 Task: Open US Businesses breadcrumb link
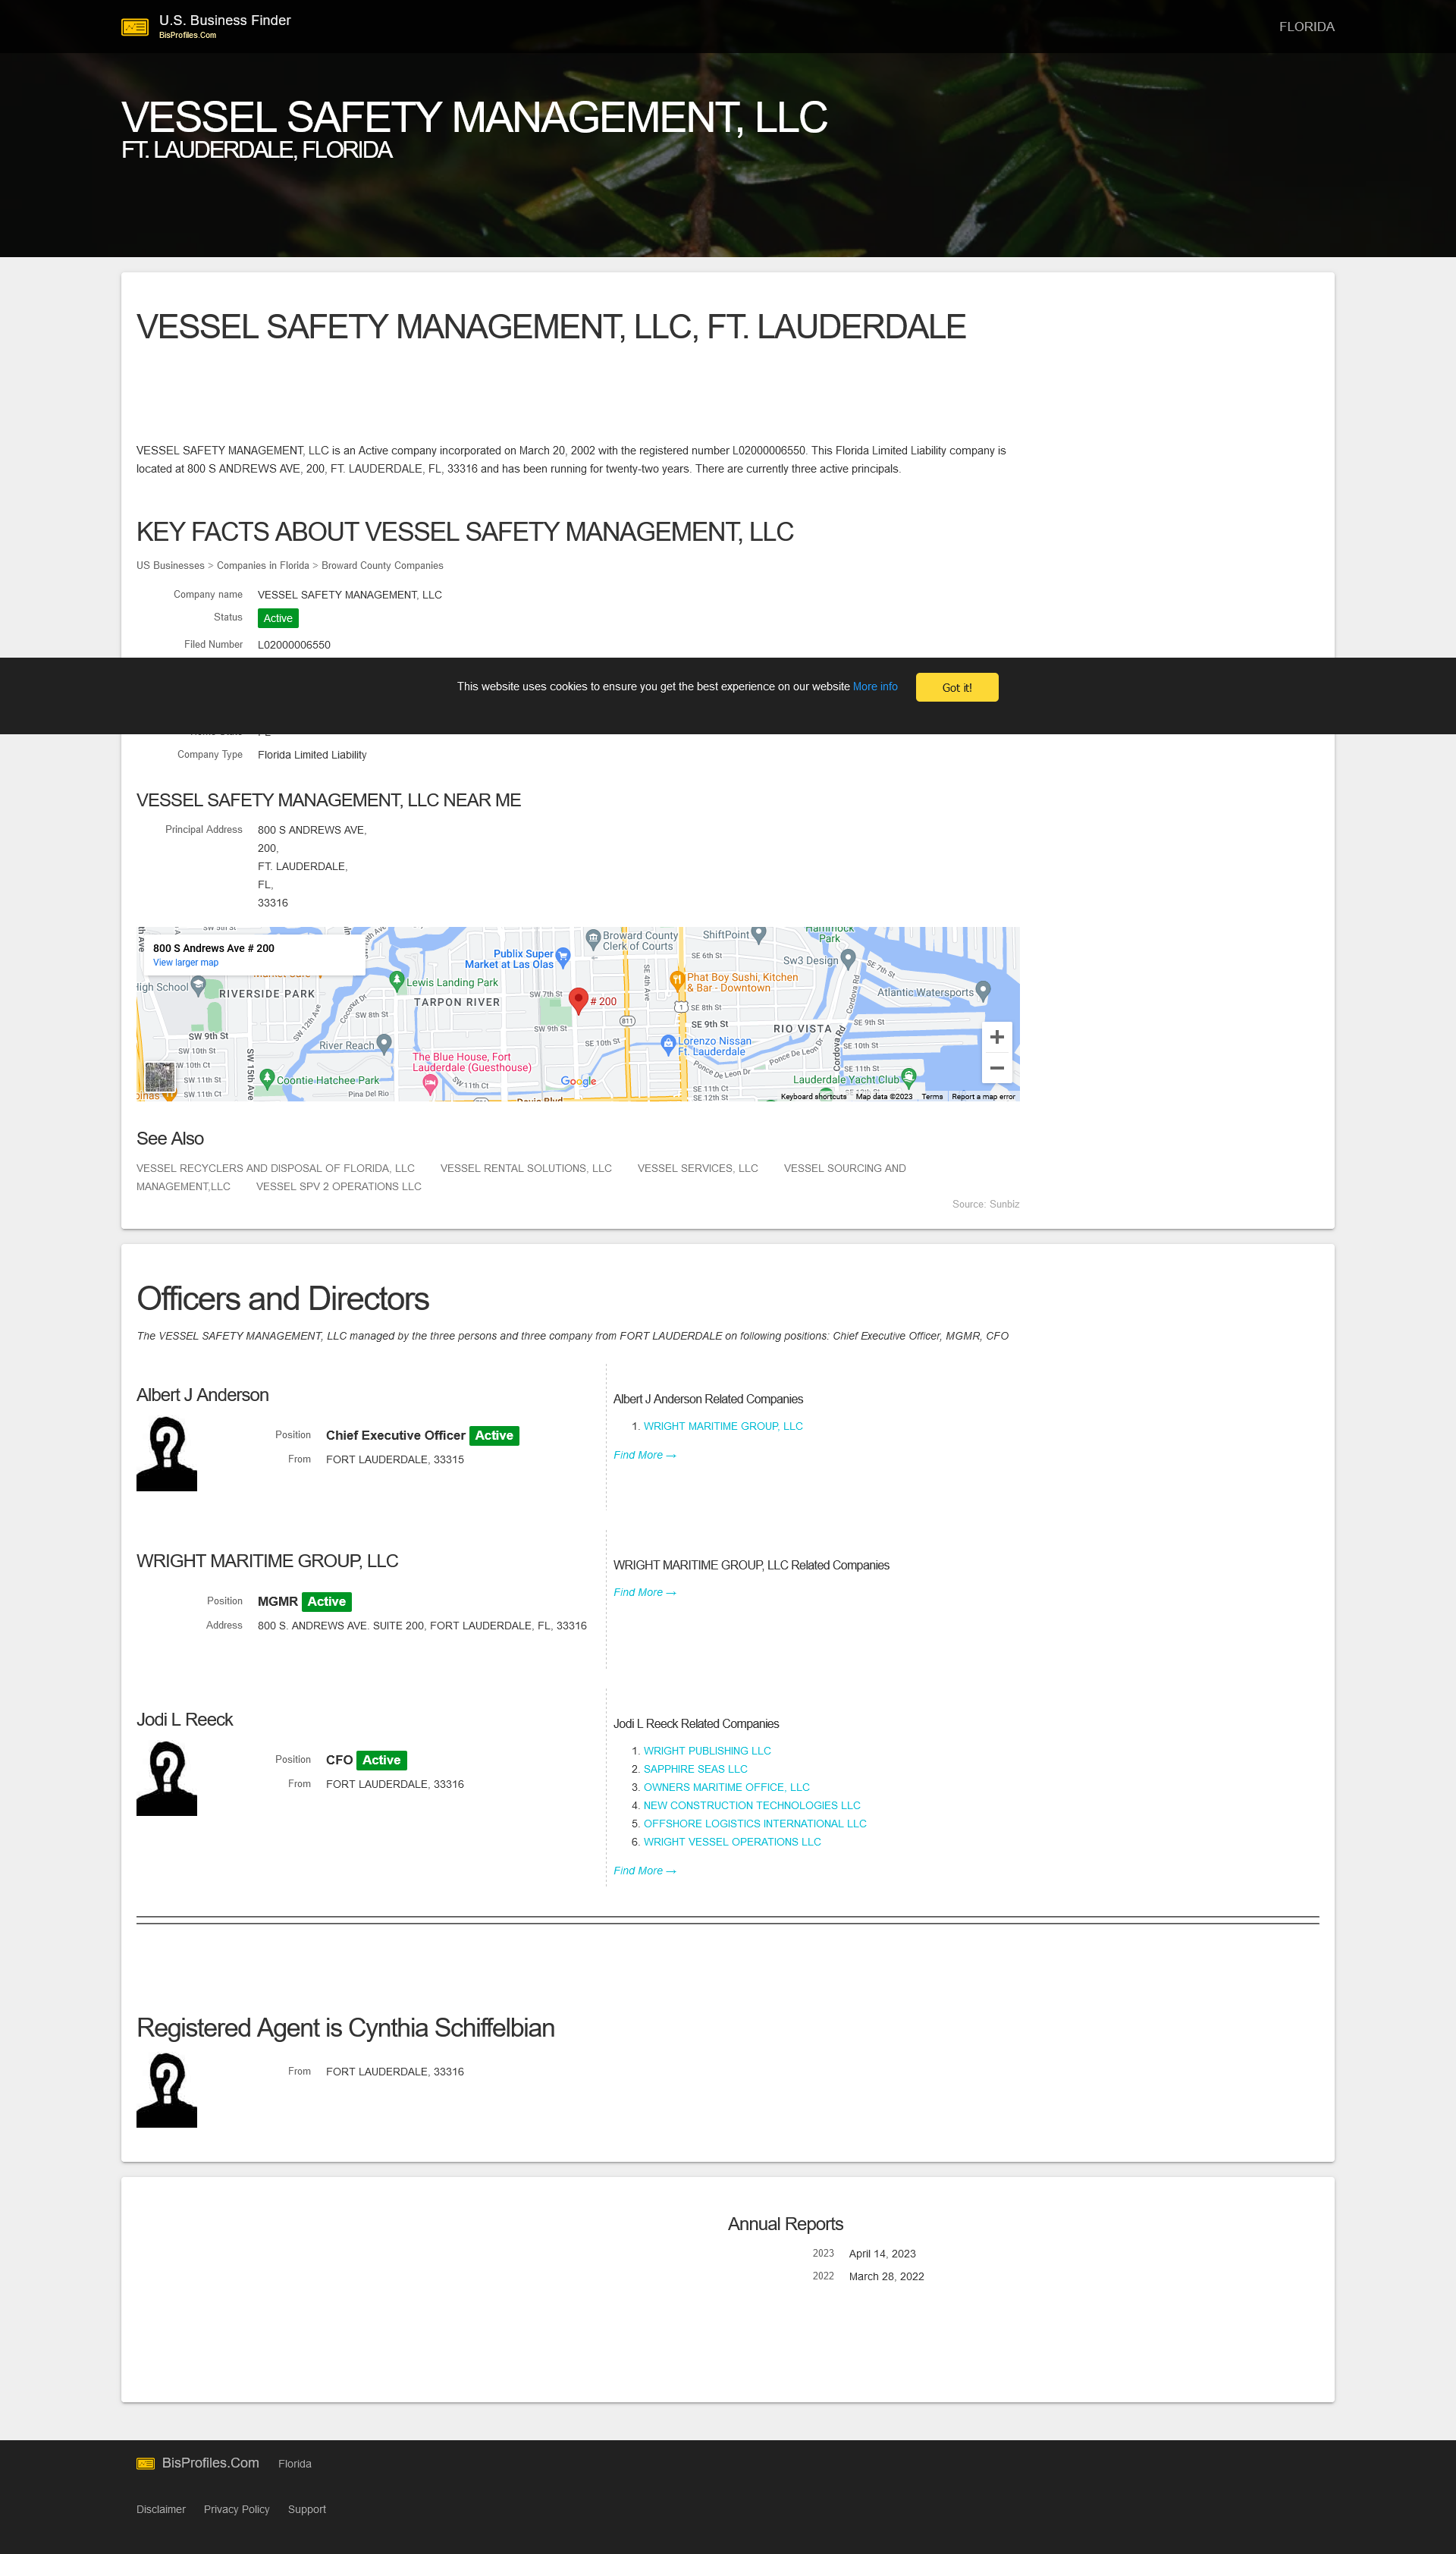170,566
